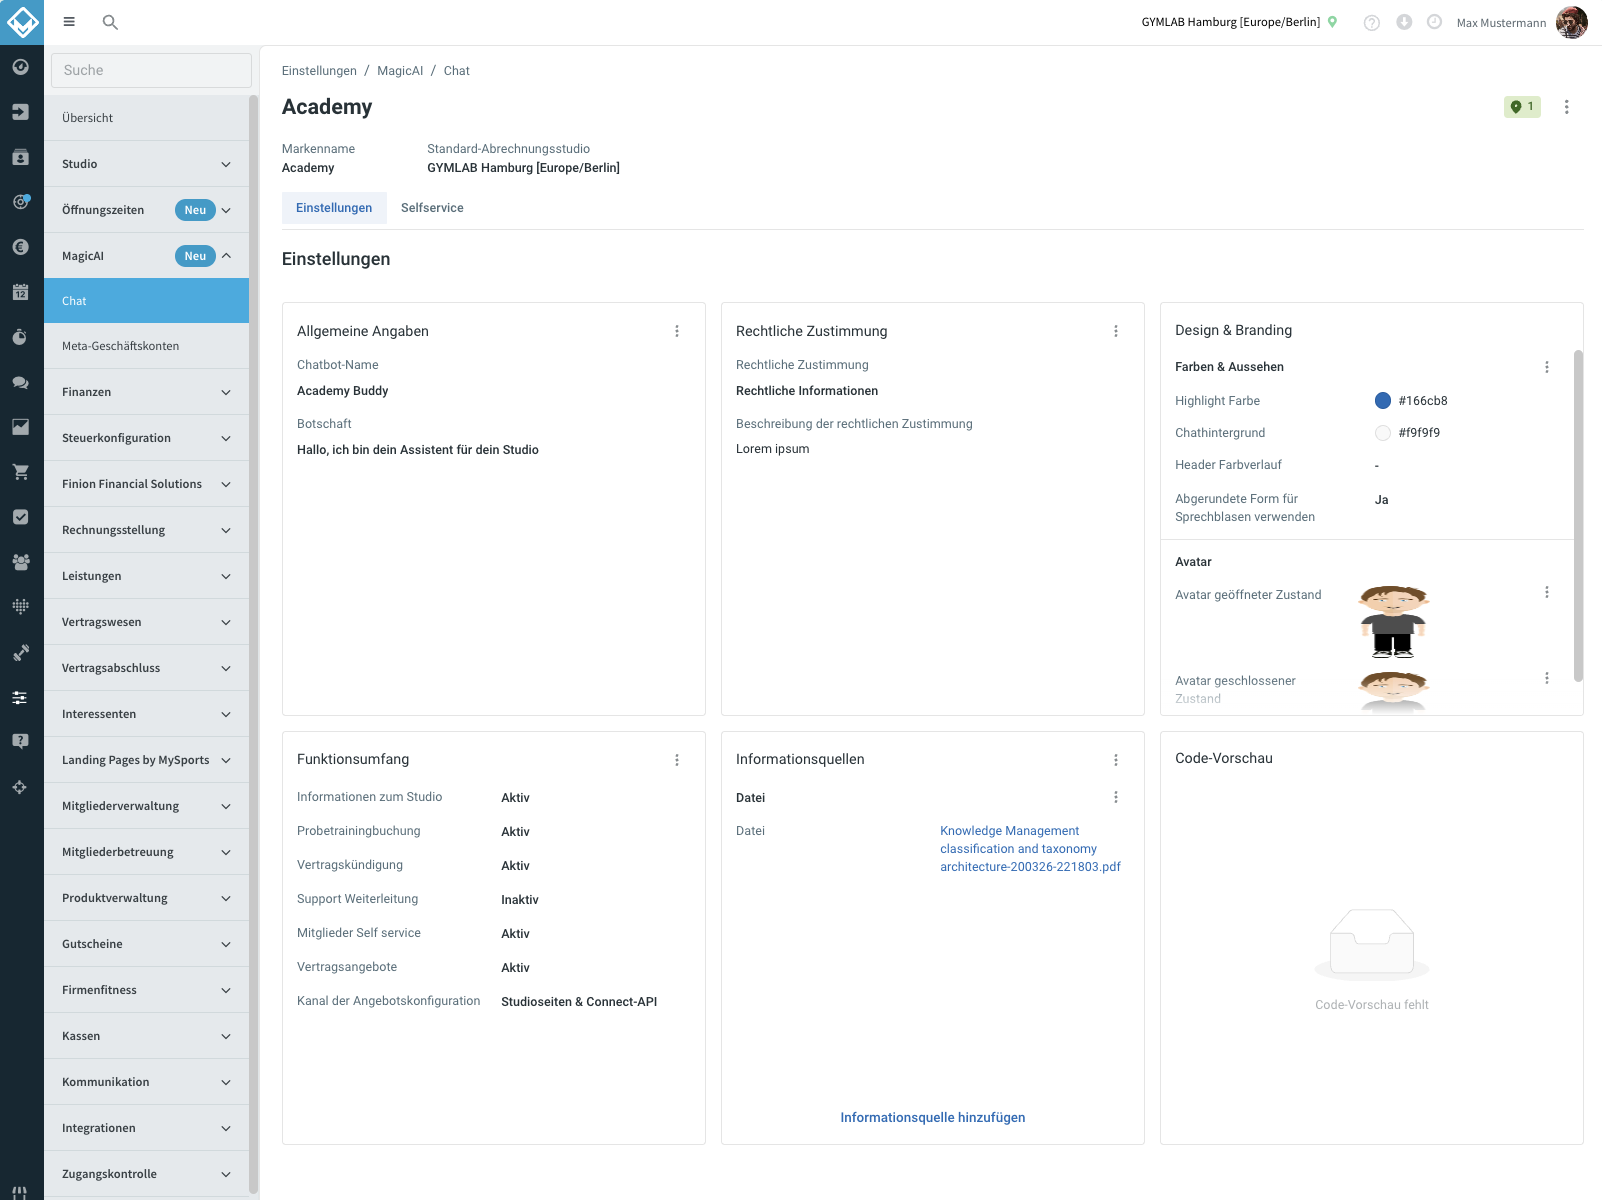Toggle the hamburger menu icon
Viewport: 1602px width, 1200px height.
pyautogui.click(x=69, y=22)
